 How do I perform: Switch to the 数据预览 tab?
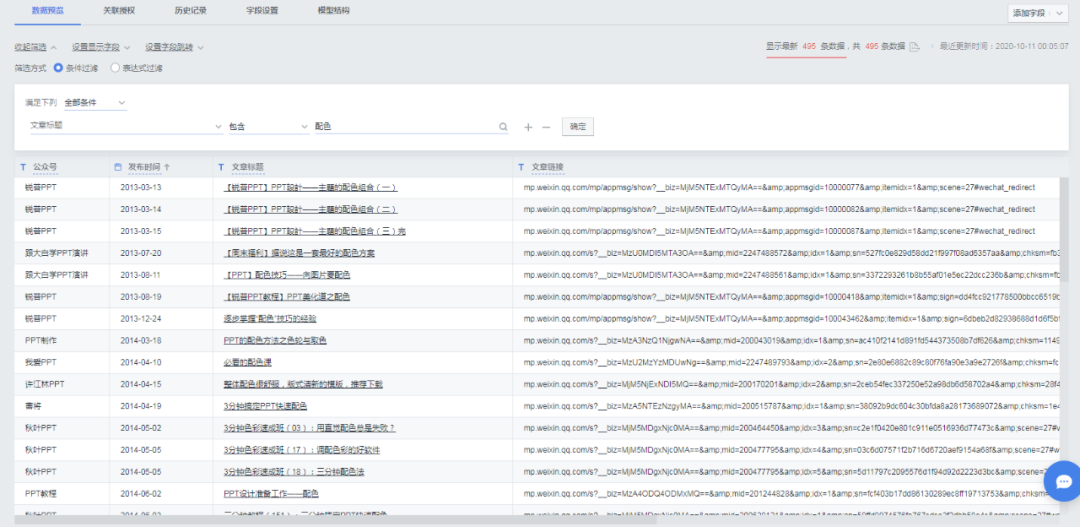pos(47,11)
